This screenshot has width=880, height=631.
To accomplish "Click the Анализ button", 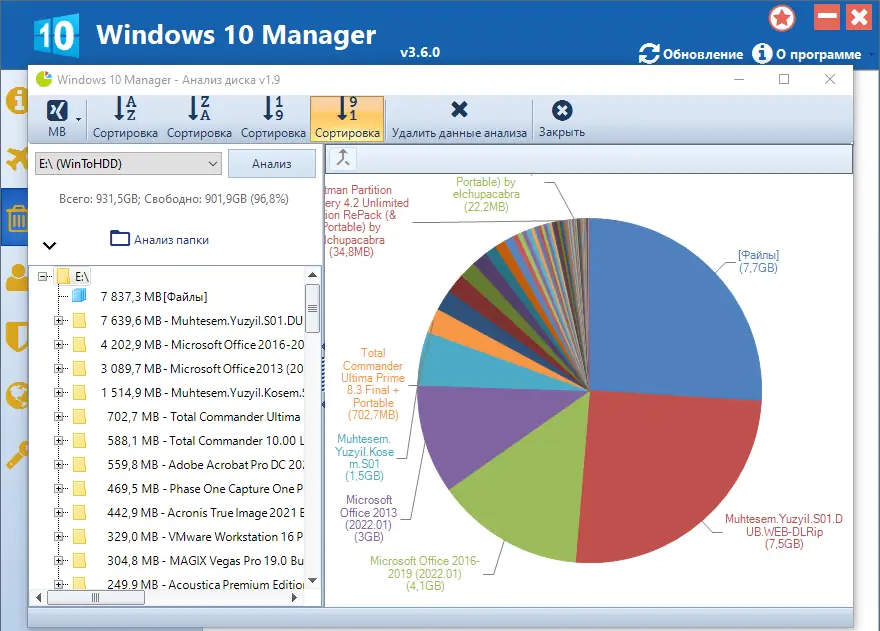I will [x=272, y=163].
